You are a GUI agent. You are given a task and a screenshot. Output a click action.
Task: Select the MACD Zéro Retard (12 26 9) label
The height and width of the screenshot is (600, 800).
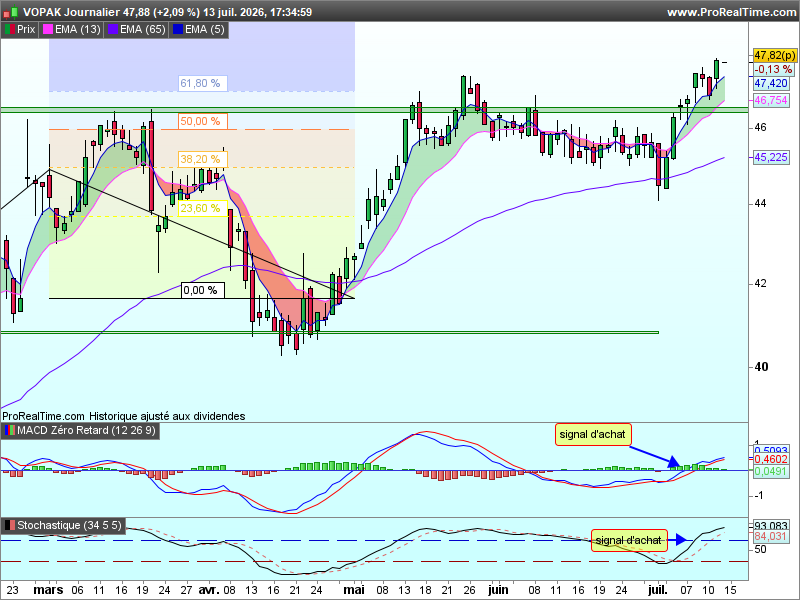coord(86,431)
